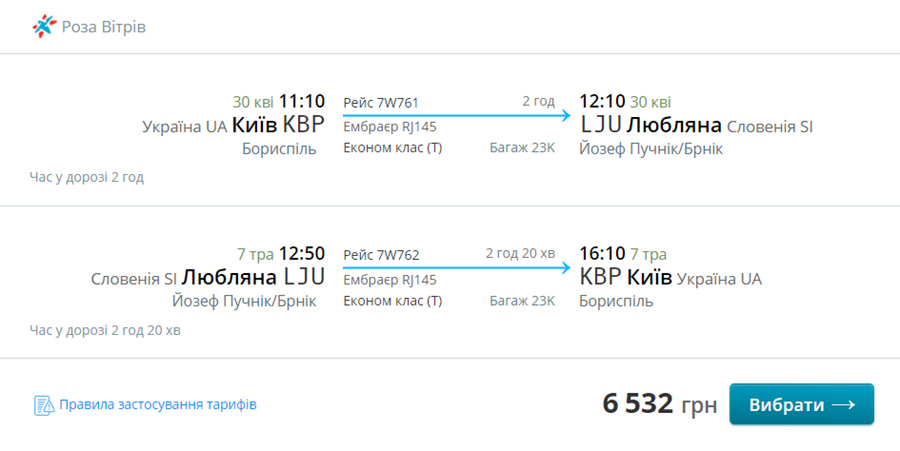Image resolution: width=900 pixels, height=451 pixels.
Task: Click the outbound Багаж 23K baggage label
Action: tap(522, 148)
